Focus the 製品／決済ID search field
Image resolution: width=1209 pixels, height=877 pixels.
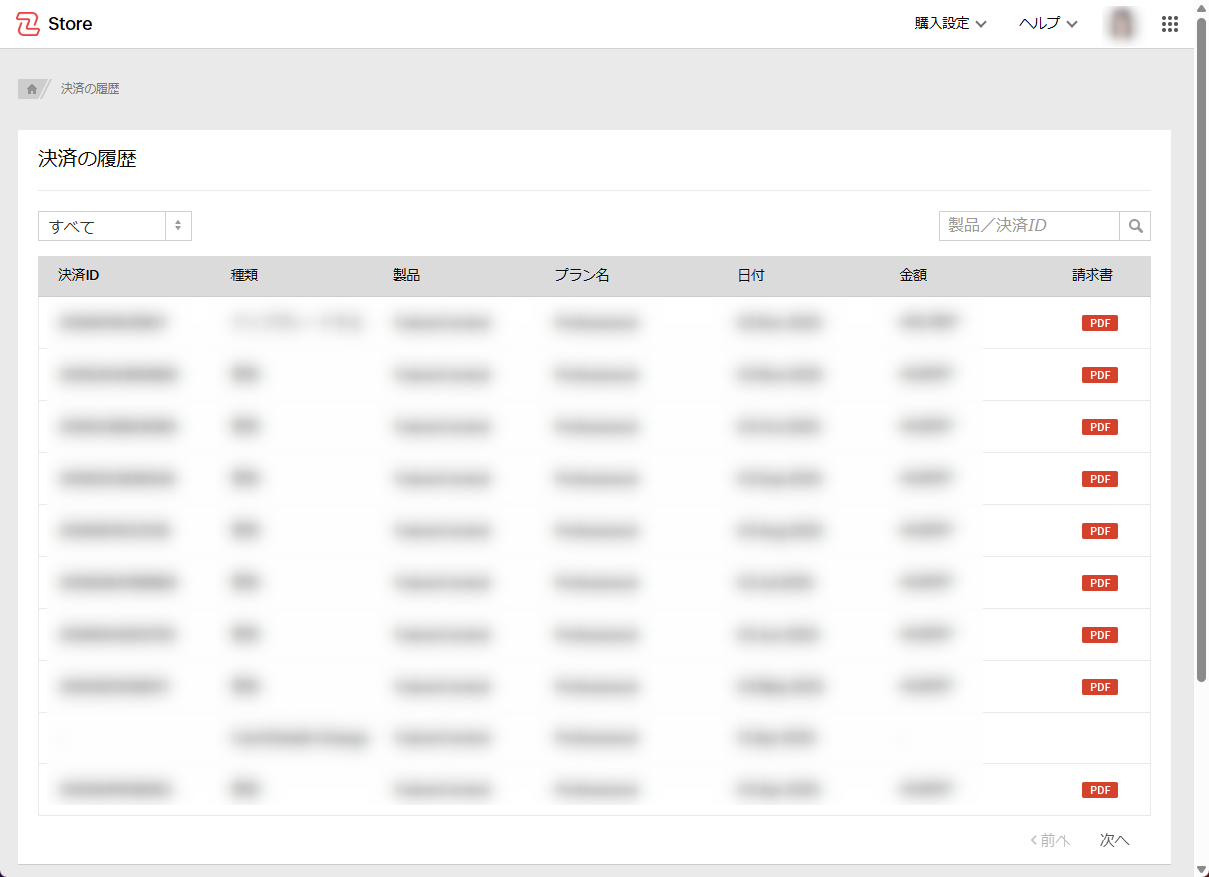click(x=1028, y=226)
